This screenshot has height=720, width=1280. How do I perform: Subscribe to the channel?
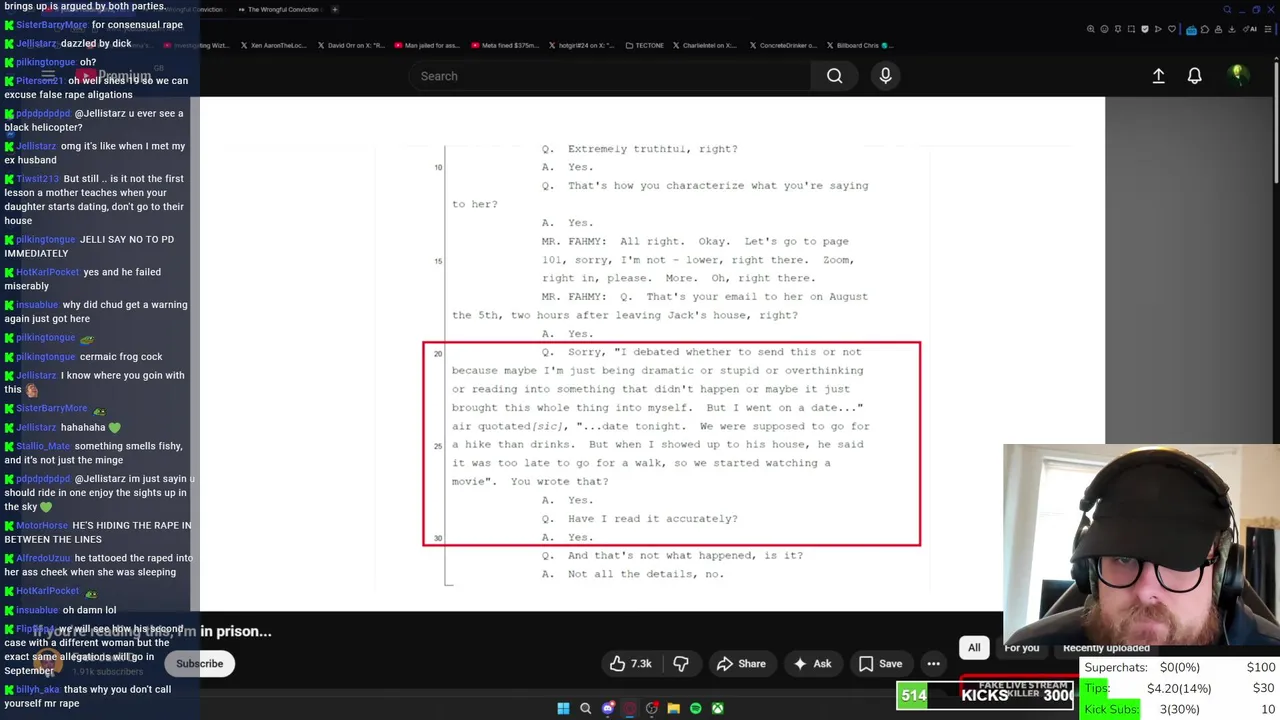tap(200, 664)
